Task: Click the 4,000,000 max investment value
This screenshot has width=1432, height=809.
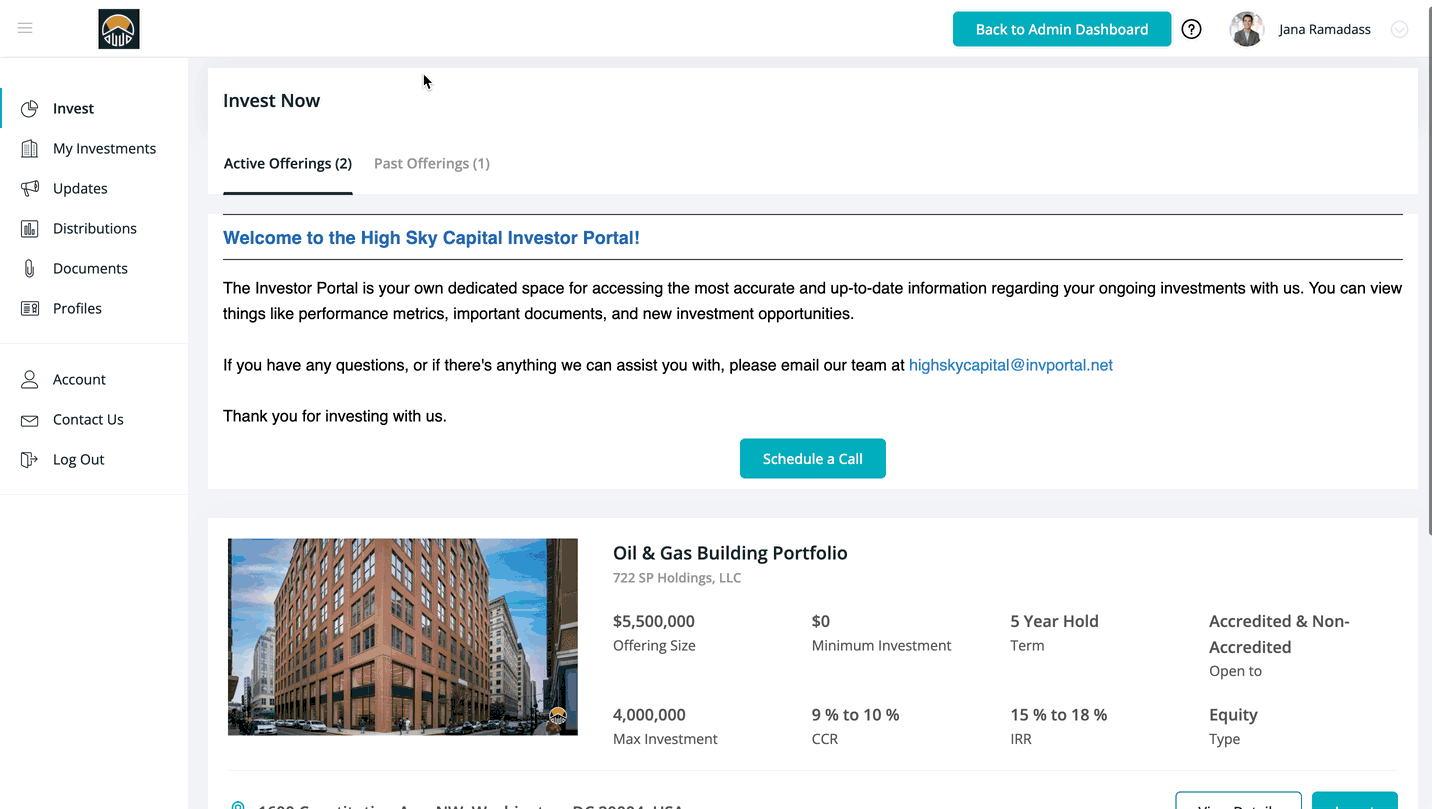Action: click(650, 715)
